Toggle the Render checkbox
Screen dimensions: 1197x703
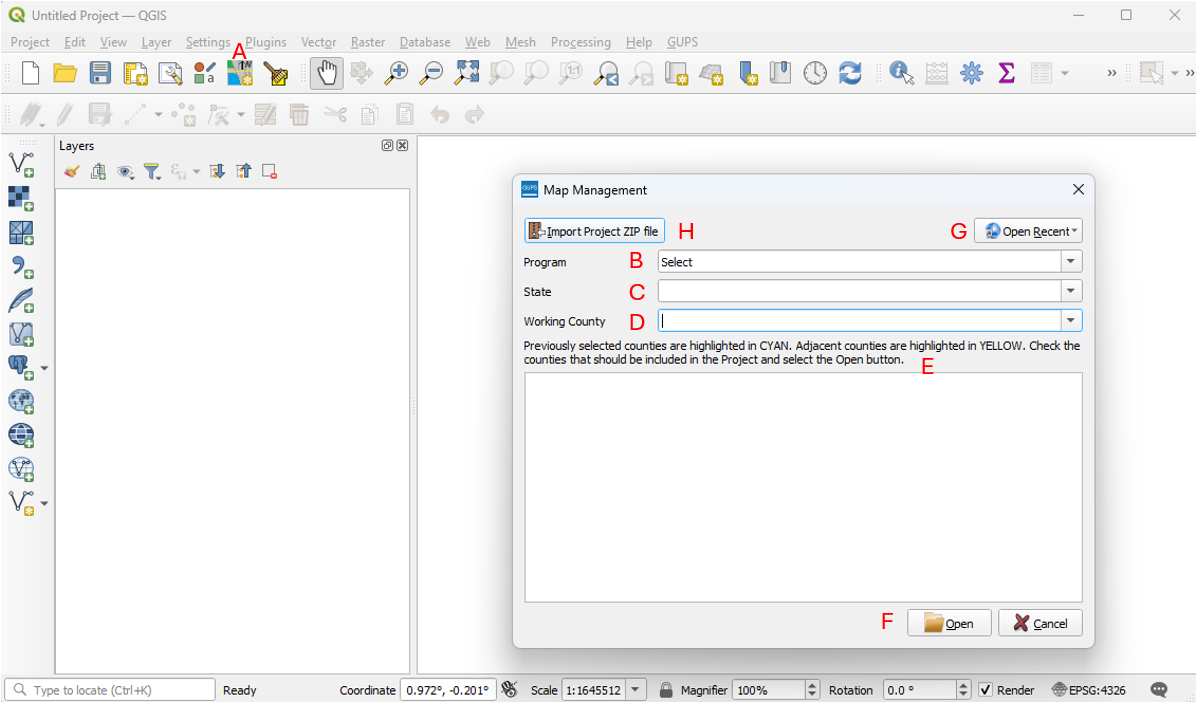coord(985,690)
